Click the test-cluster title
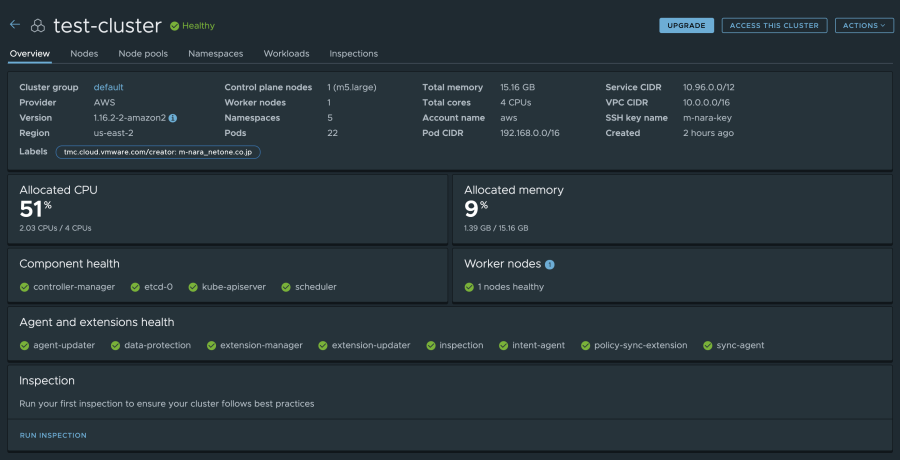900x460 pixels. pos(107,26)
